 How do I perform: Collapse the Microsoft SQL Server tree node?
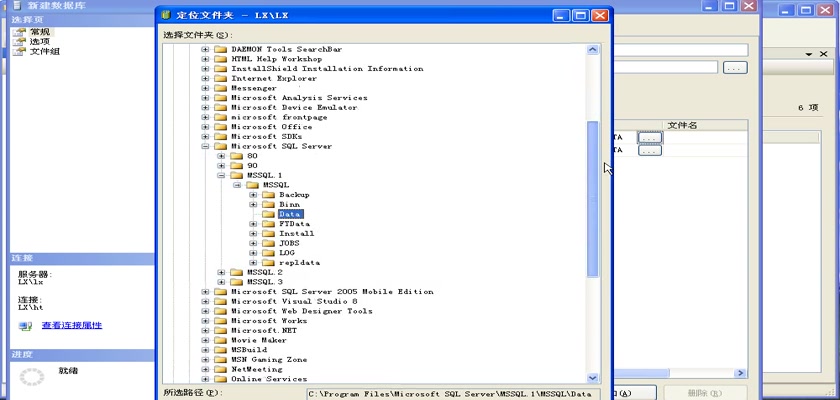(206, 147)
